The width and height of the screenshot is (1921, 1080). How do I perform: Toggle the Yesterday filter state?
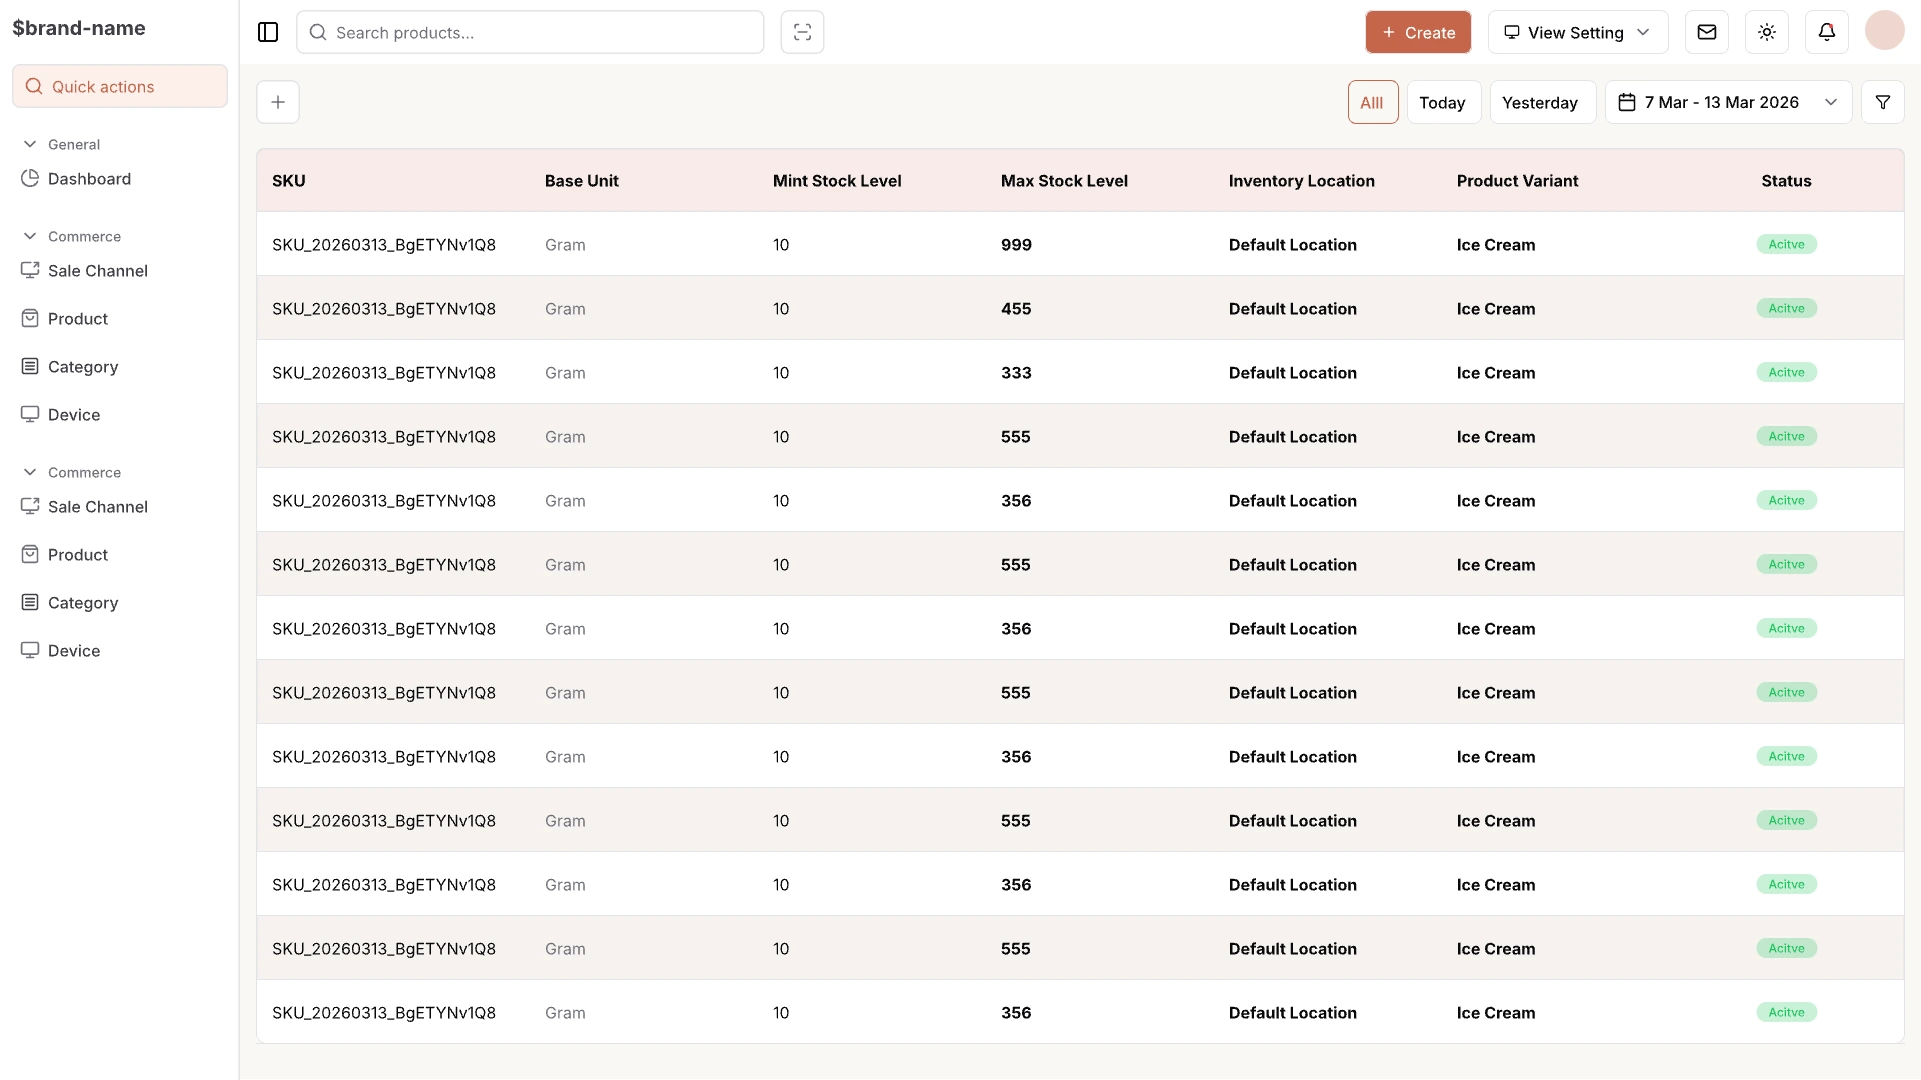click(x=1540, y=102)
